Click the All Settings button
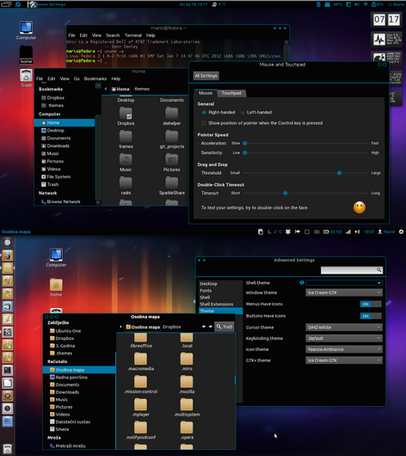Image resolution: width=406 pixels, height=456 pixels. pos(206,76)
